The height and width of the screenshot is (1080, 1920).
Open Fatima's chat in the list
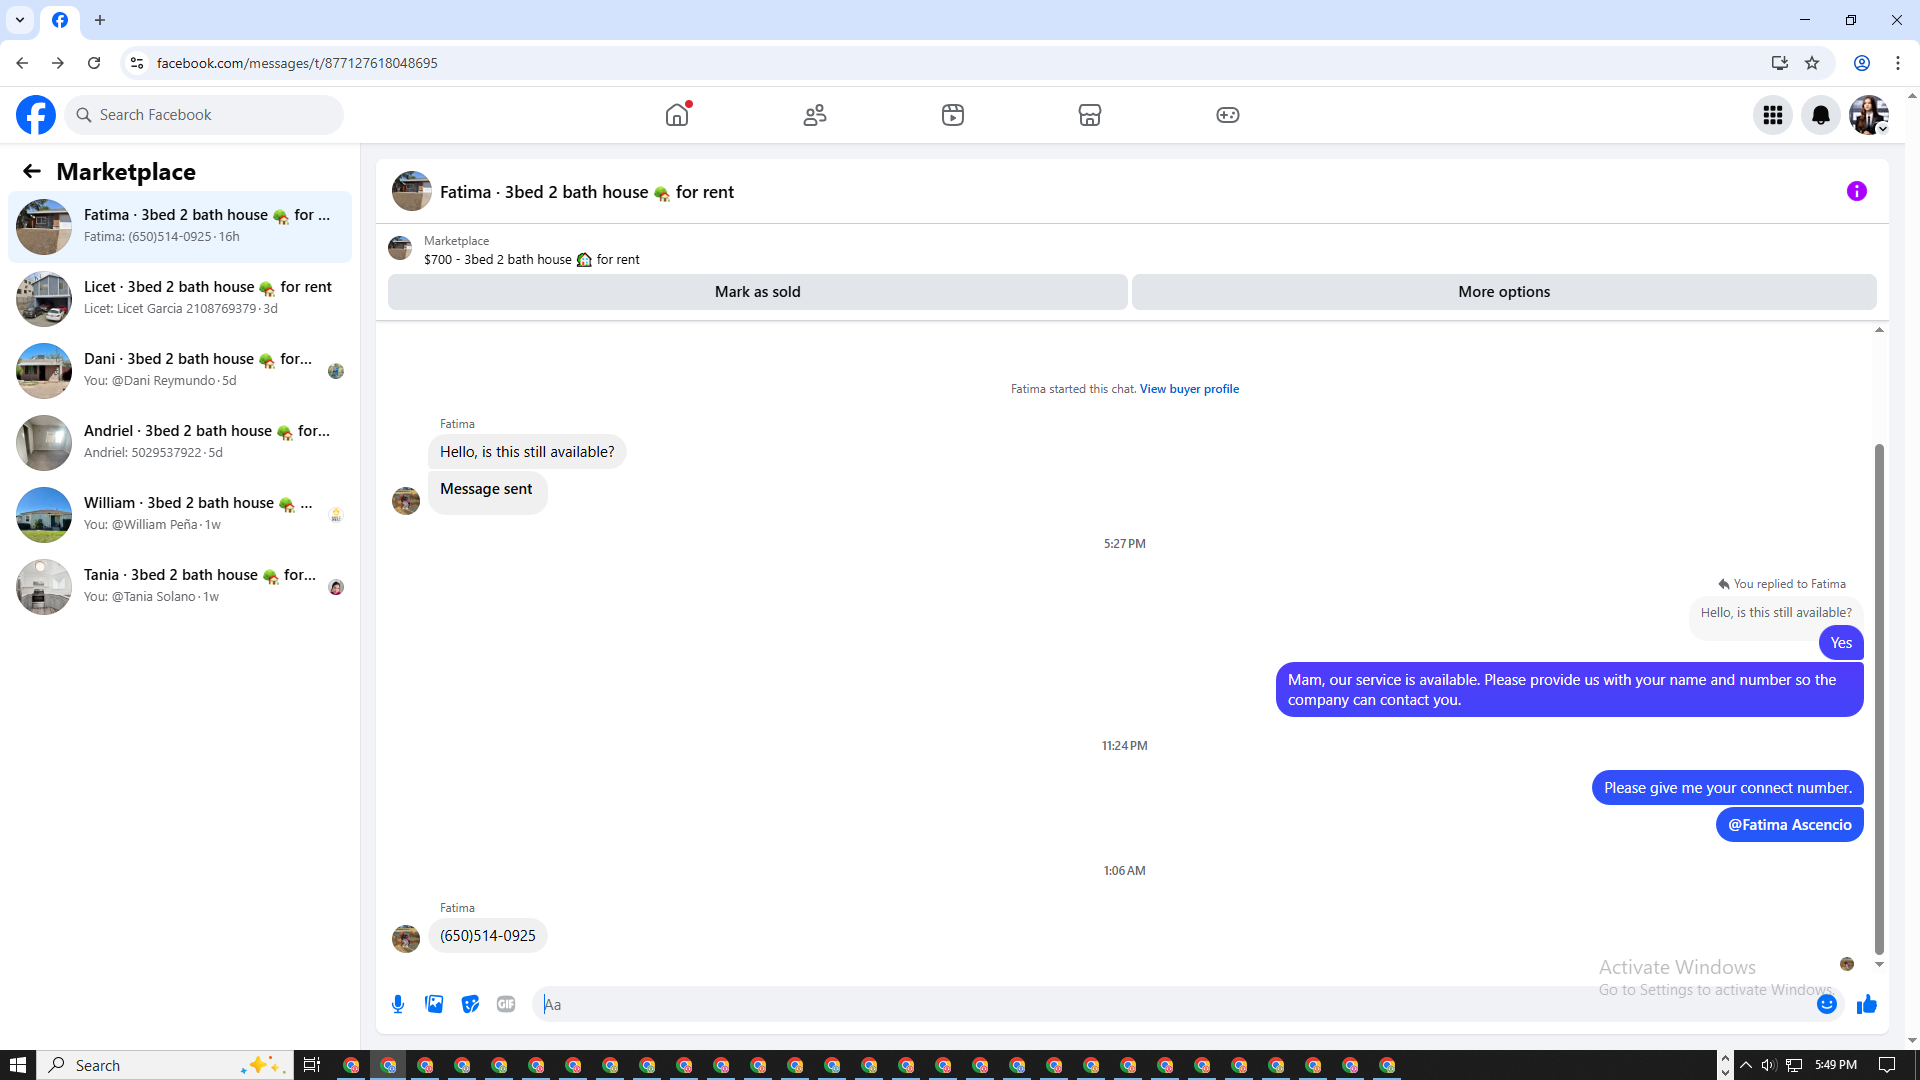coord(180,227)
